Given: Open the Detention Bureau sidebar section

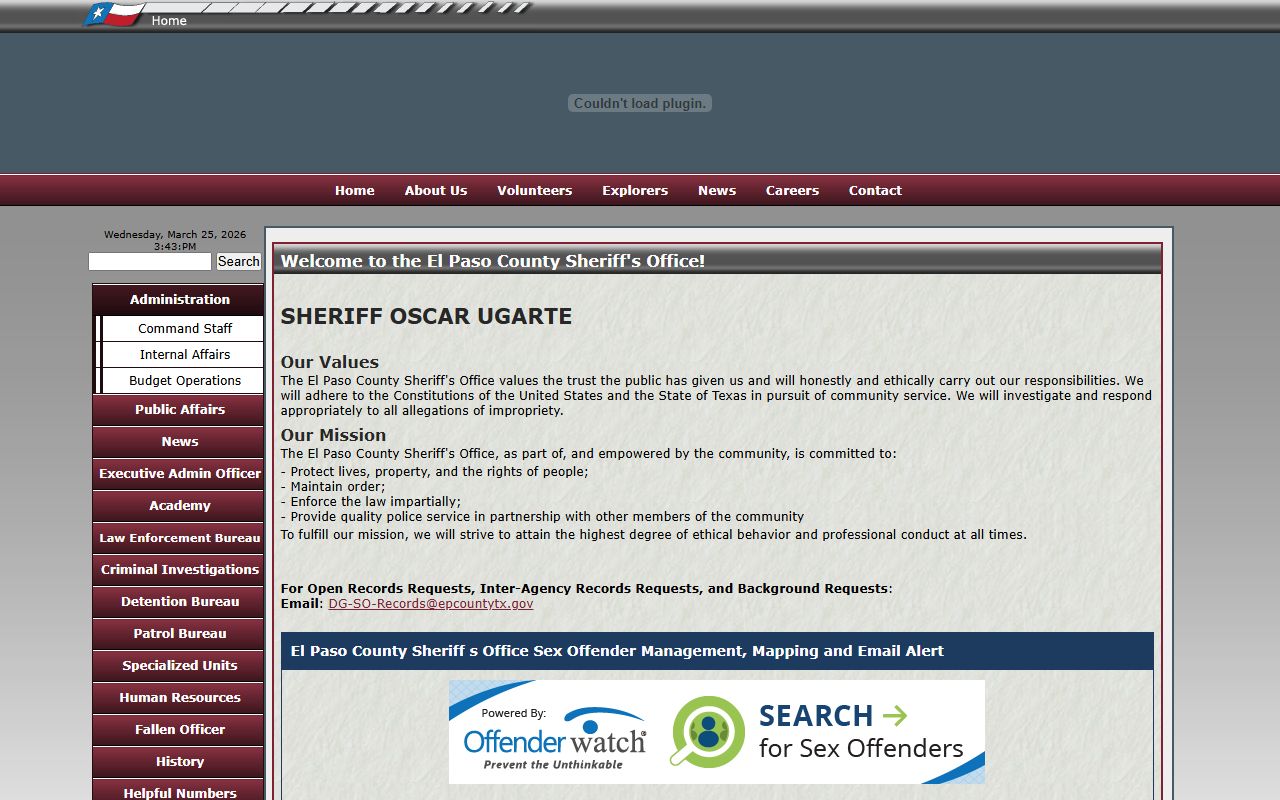Looking at the screenshot, I should click(x=179, y=602).
